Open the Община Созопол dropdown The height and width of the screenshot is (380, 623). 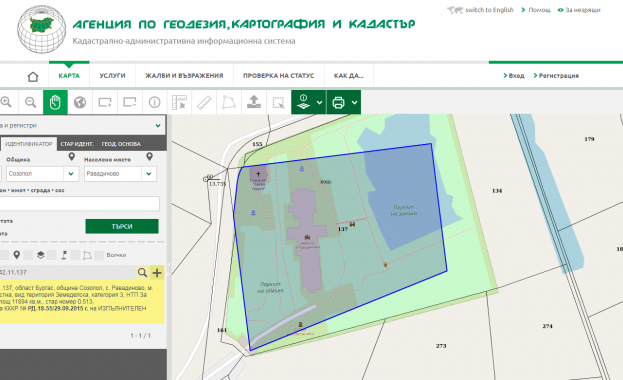71,174
